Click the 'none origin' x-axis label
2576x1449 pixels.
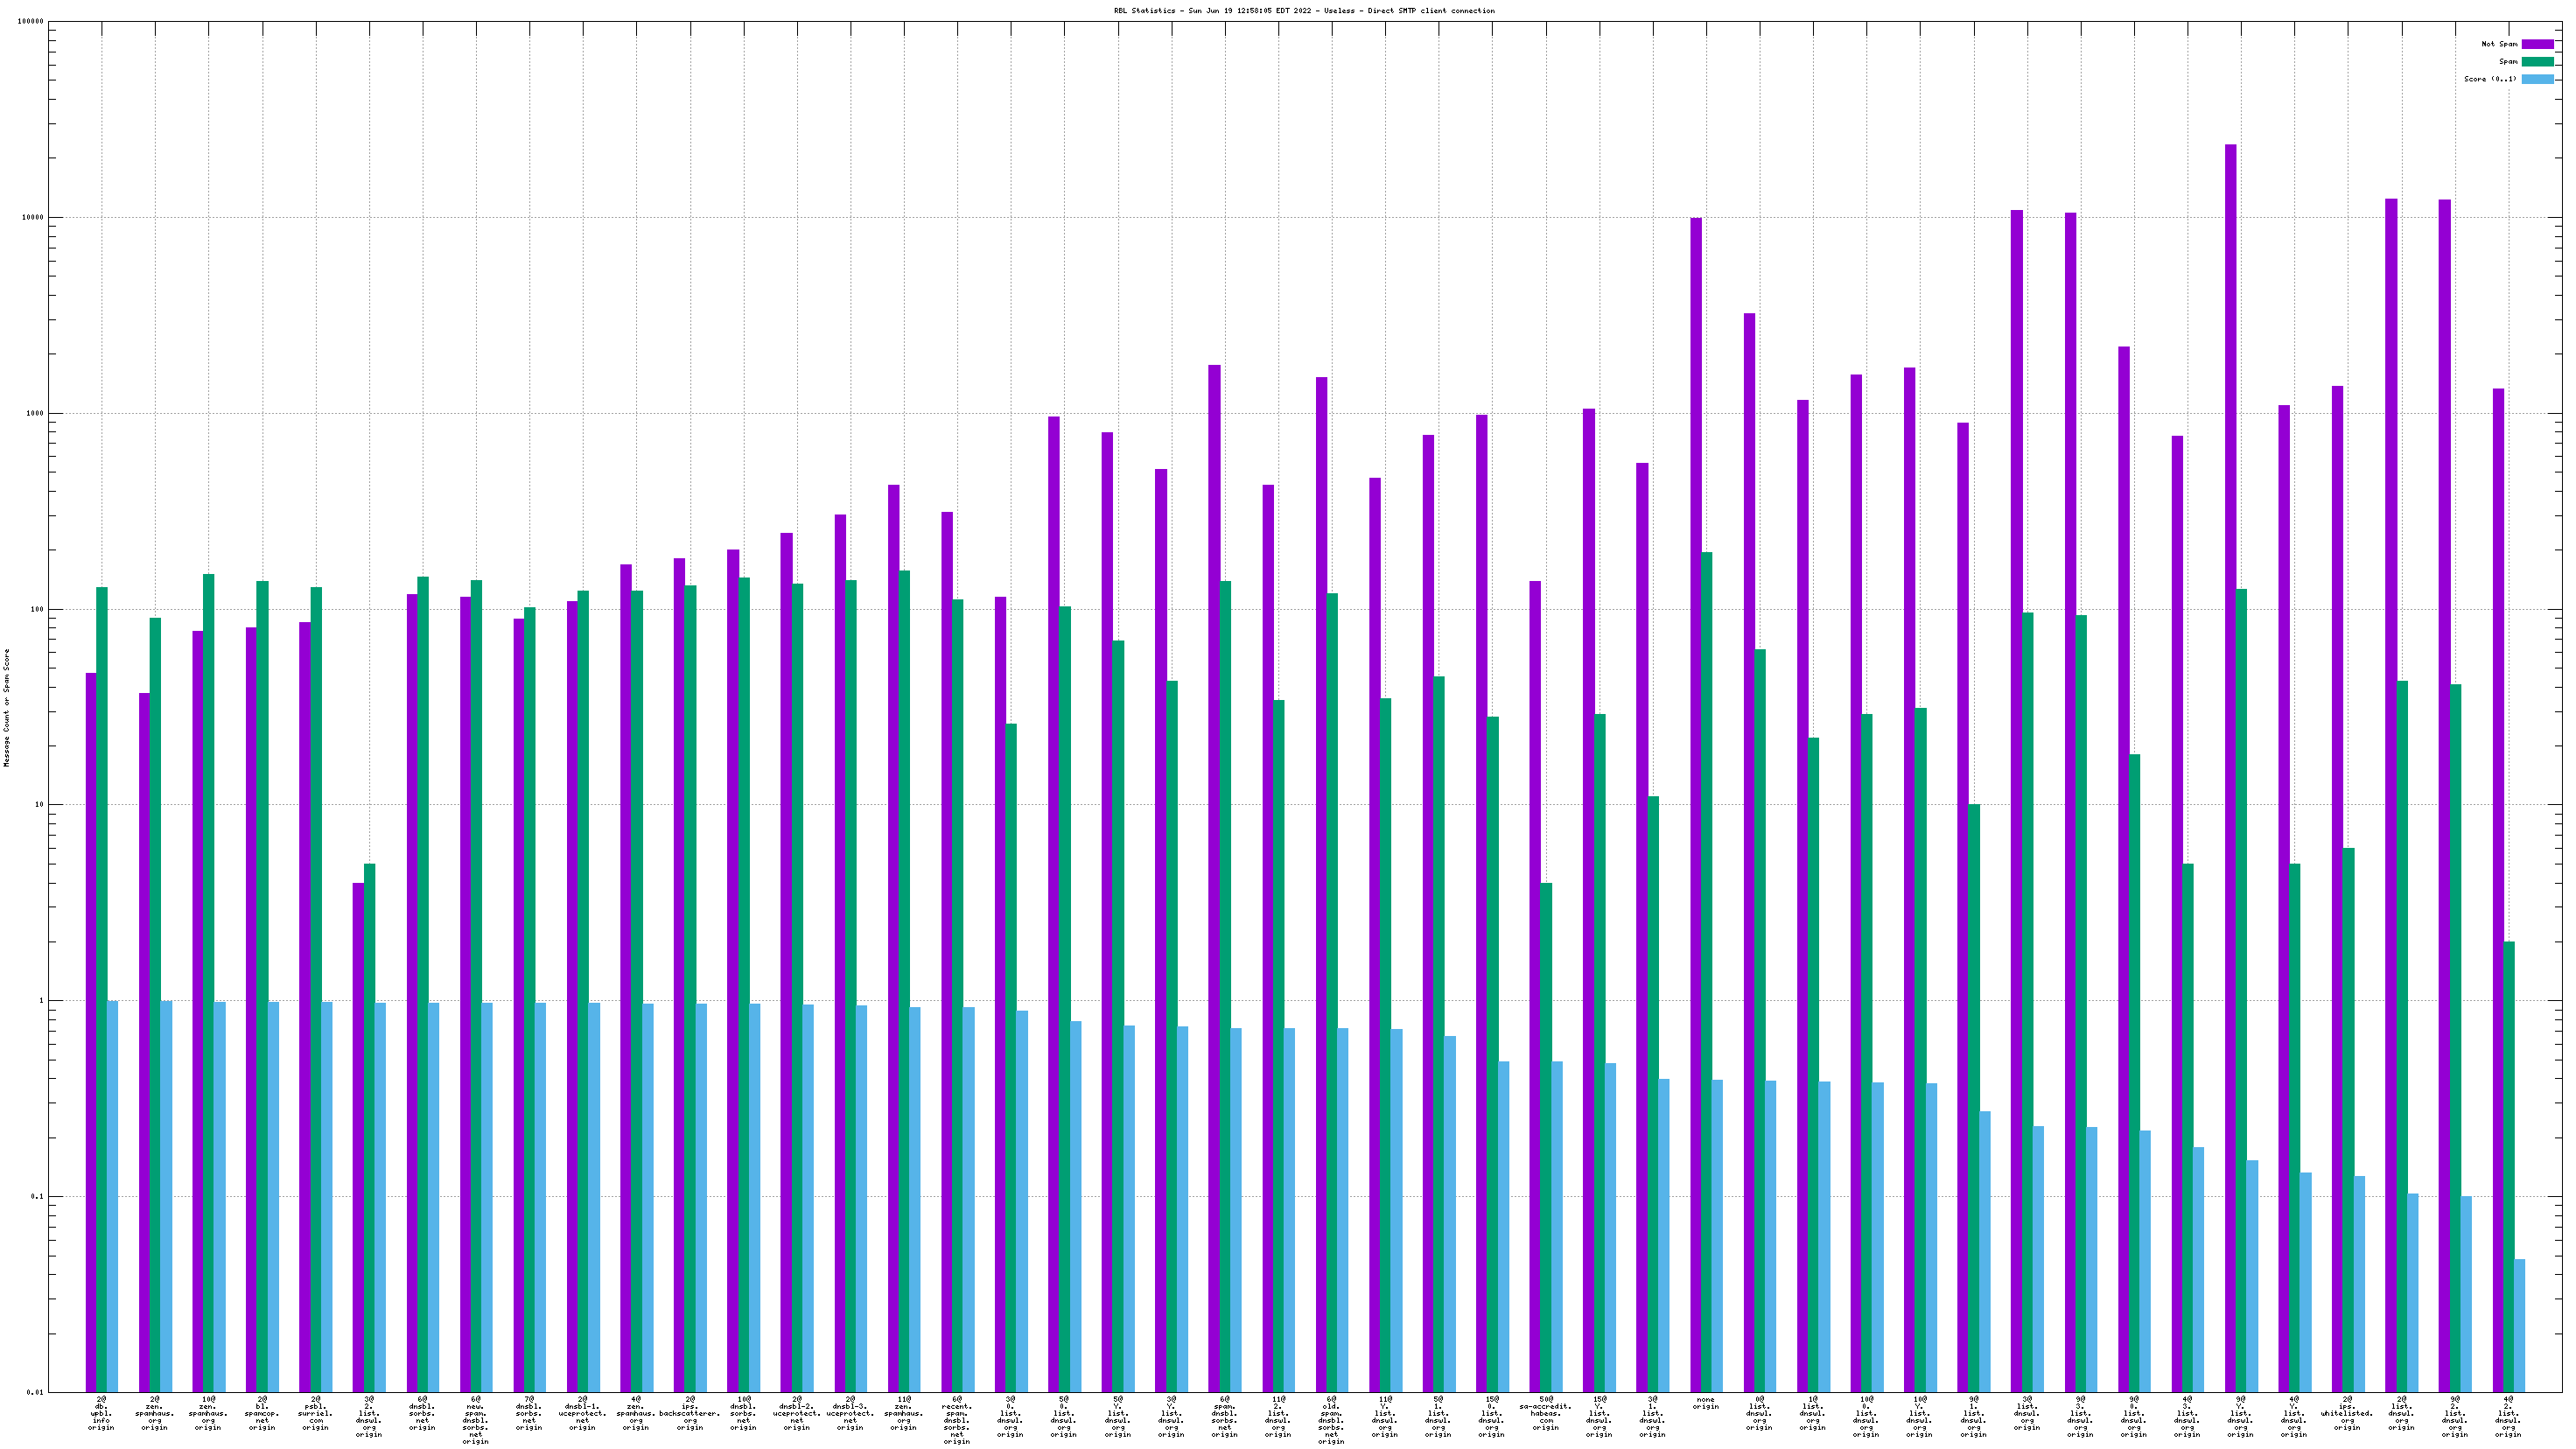coord(1705,1403)
